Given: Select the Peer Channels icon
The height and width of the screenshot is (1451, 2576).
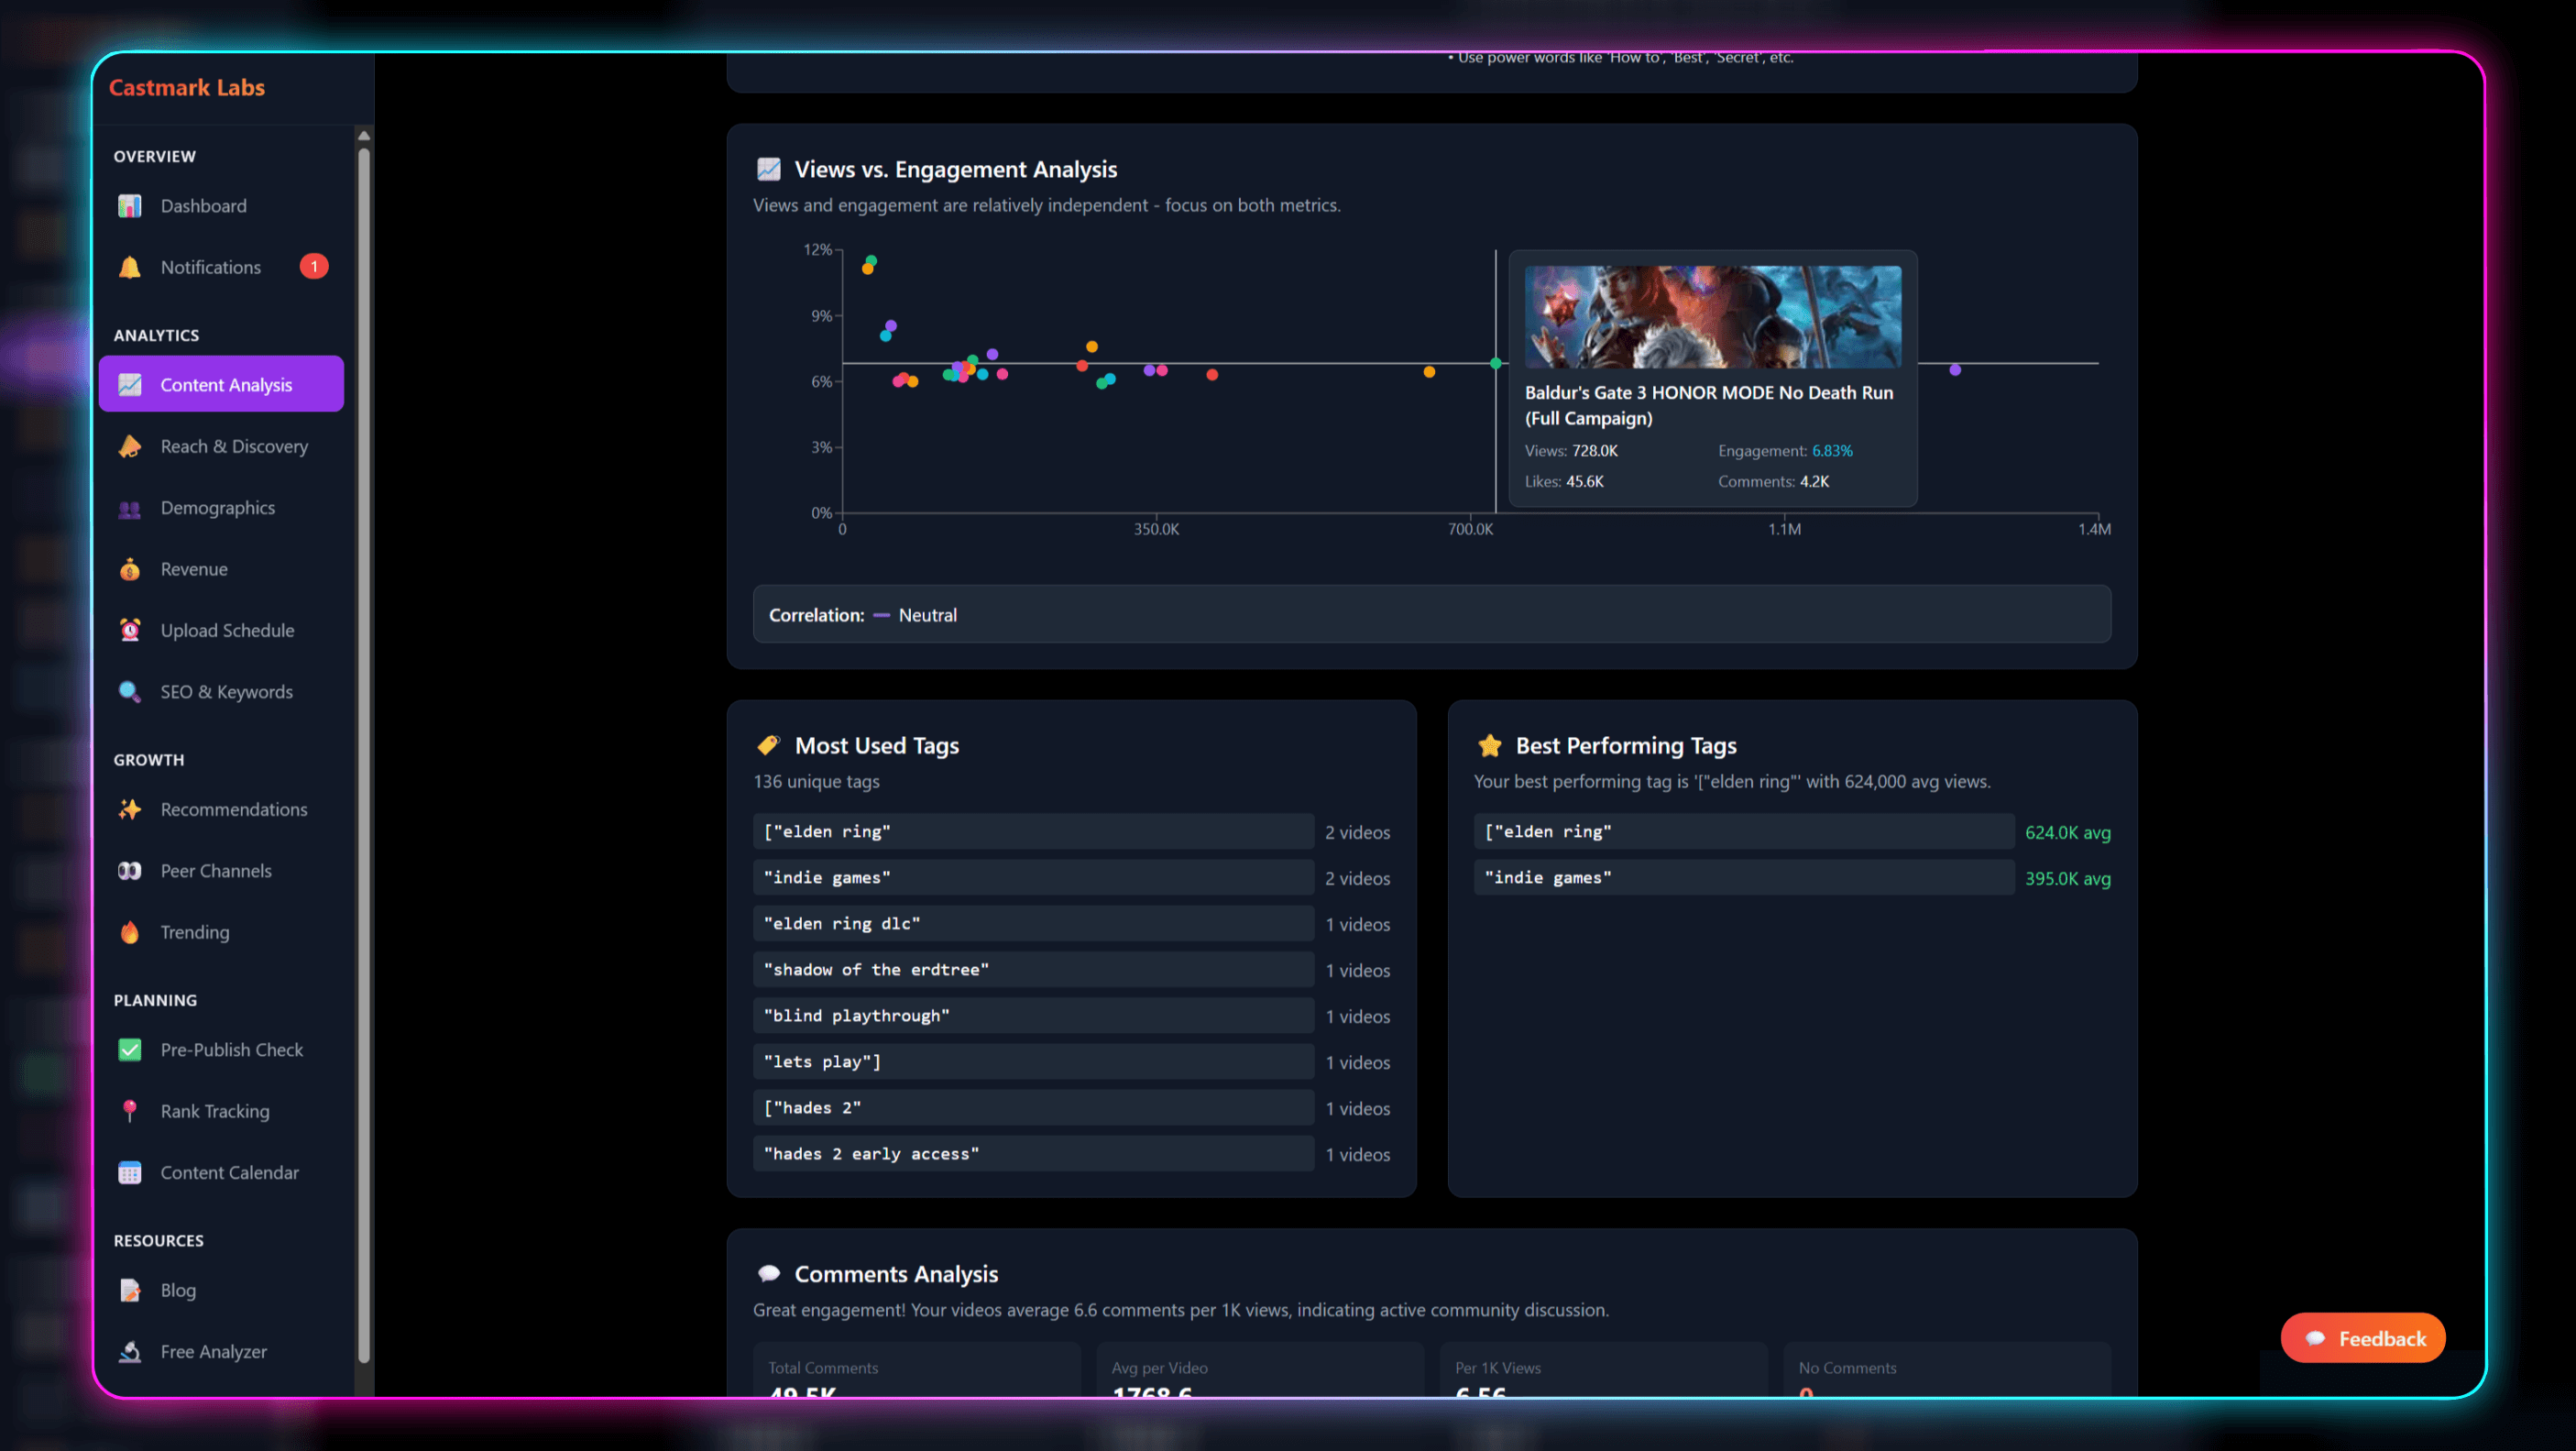Looking at the screenshot, I should (131, 871).
